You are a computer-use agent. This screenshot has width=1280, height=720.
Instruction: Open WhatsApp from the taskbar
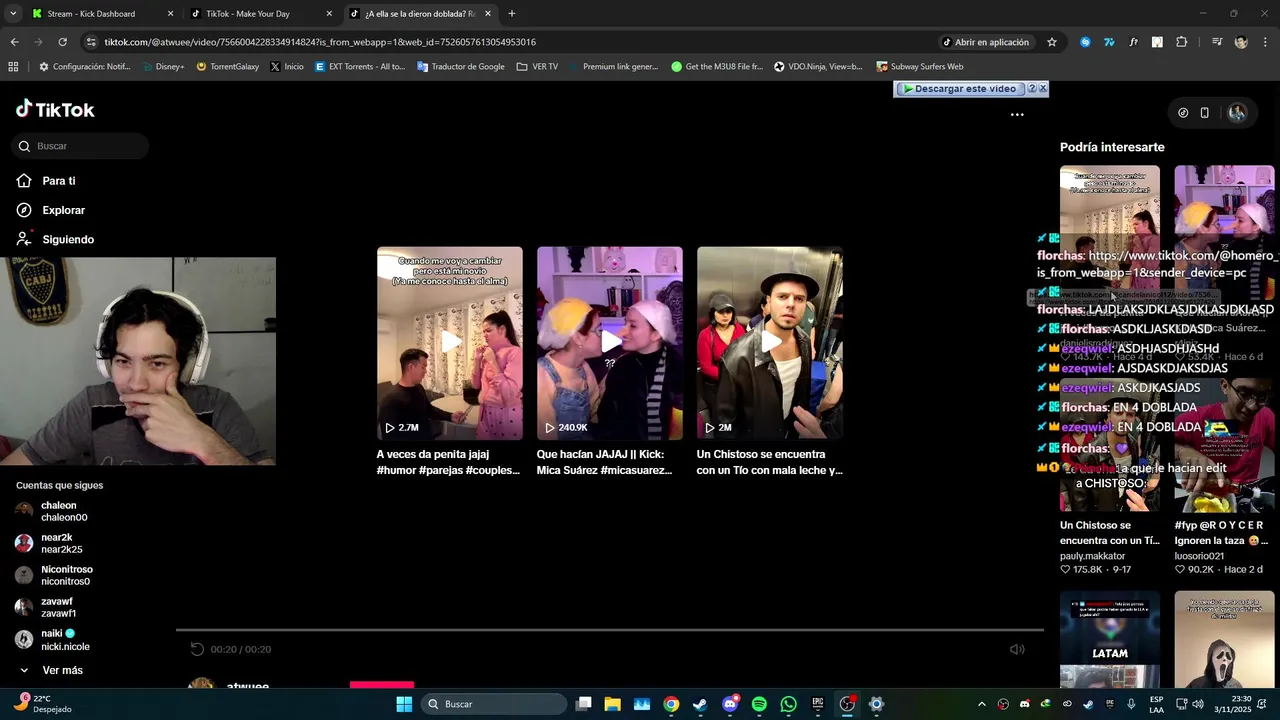click(789, 704)
